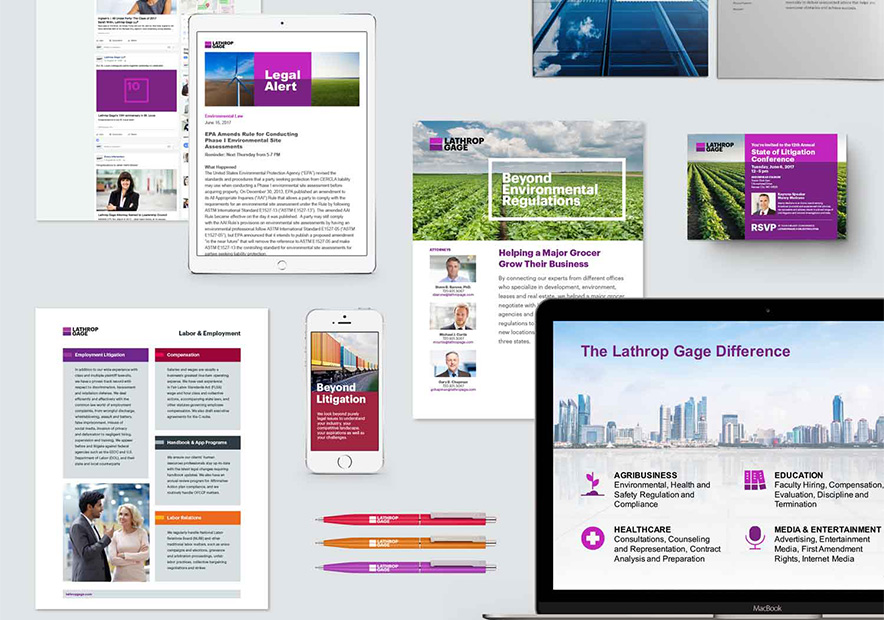Select the red Lathrop Gage pen
Screen dimensions: 884x620
point(405,519)
